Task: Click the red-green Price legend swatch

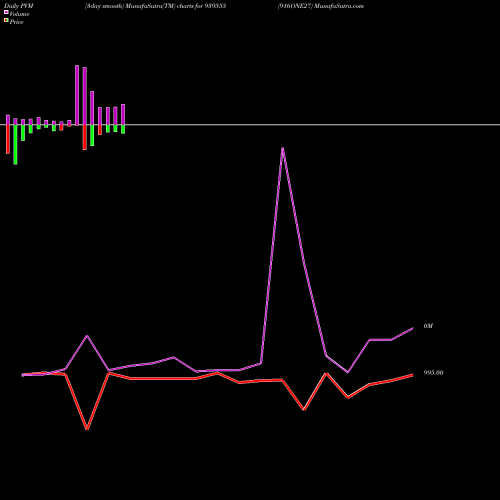Action: point(6,20)
